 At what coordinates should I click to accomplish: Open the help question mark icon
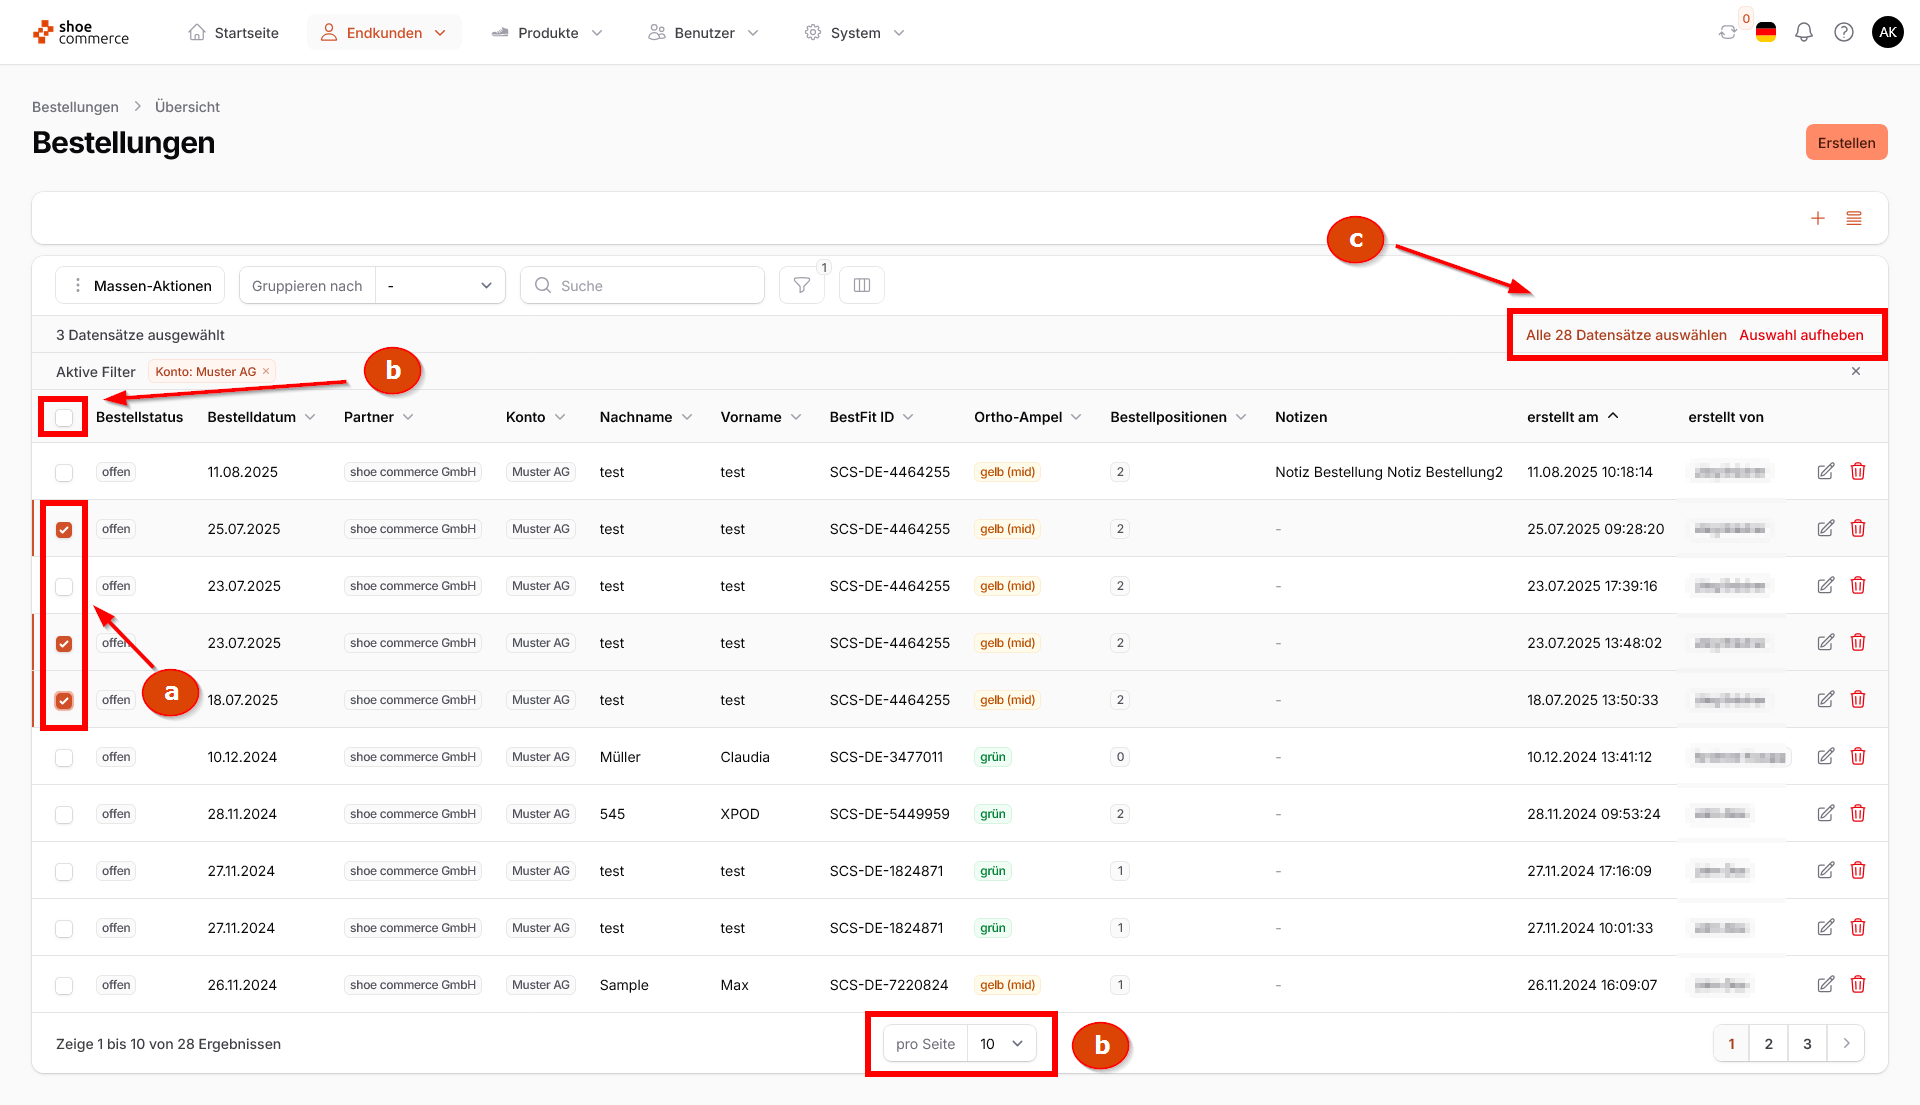pyautogui.click(x=1843, y=33)
